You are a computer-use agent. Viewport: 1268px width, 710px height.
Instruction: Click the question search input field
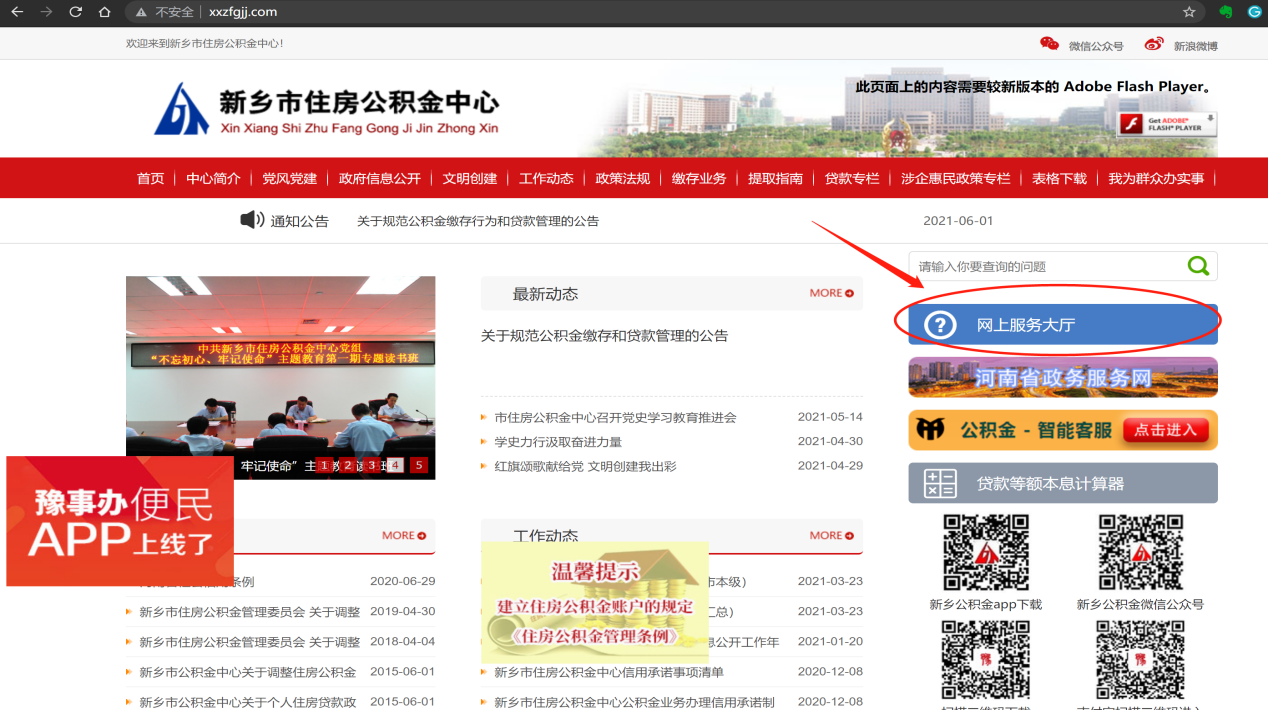(x=1045, y=266)
